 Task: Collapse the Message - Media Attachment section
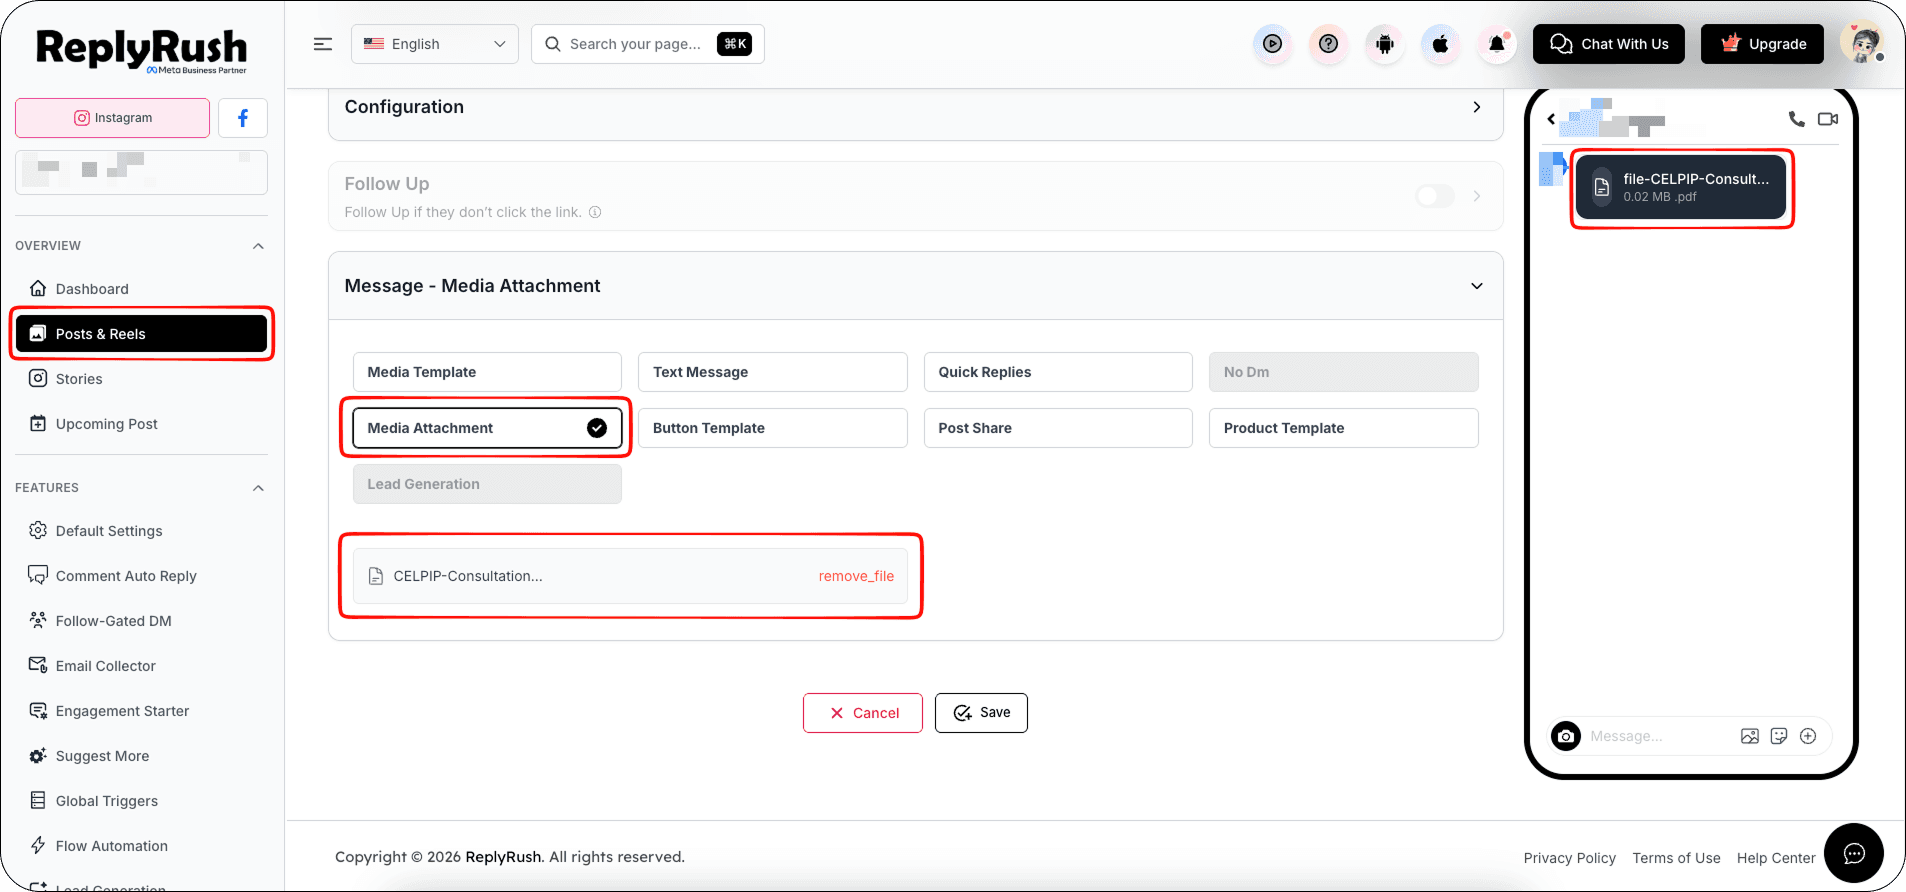click(x=1476, y=286)
